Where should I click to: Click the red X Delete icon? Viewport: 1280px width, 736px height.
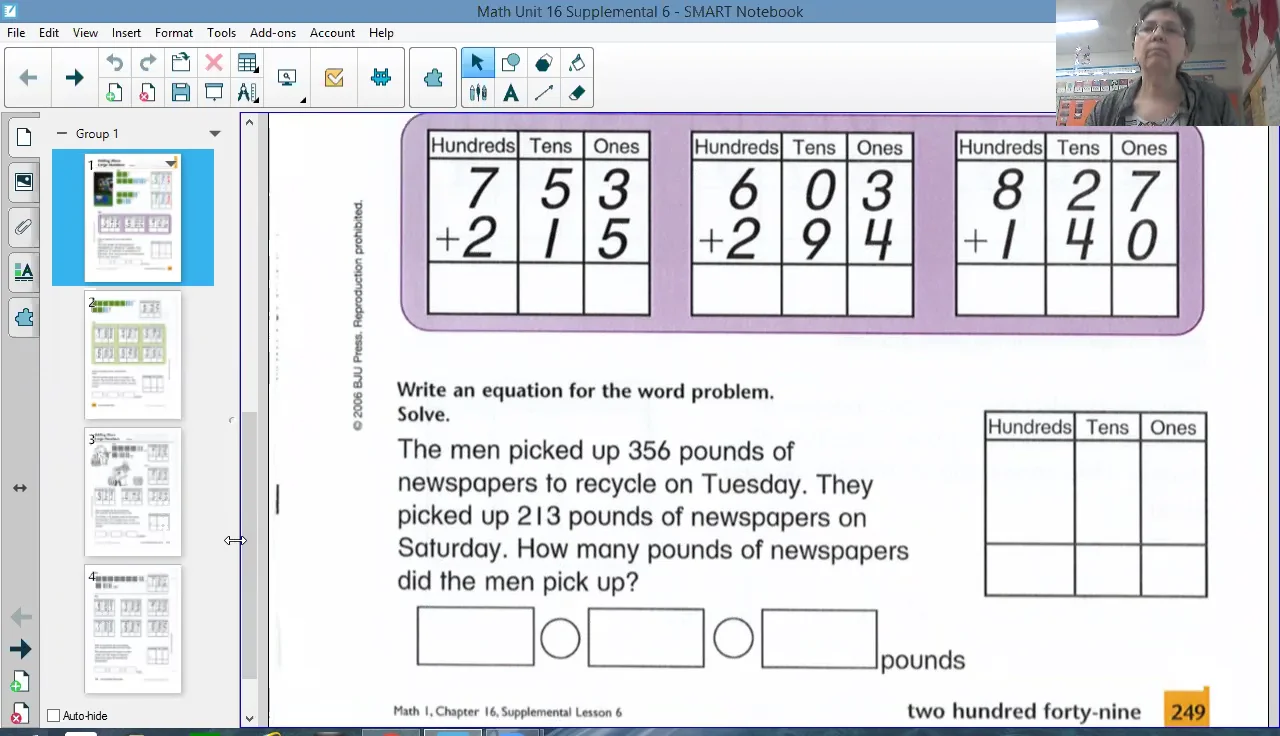coord(214,63)
